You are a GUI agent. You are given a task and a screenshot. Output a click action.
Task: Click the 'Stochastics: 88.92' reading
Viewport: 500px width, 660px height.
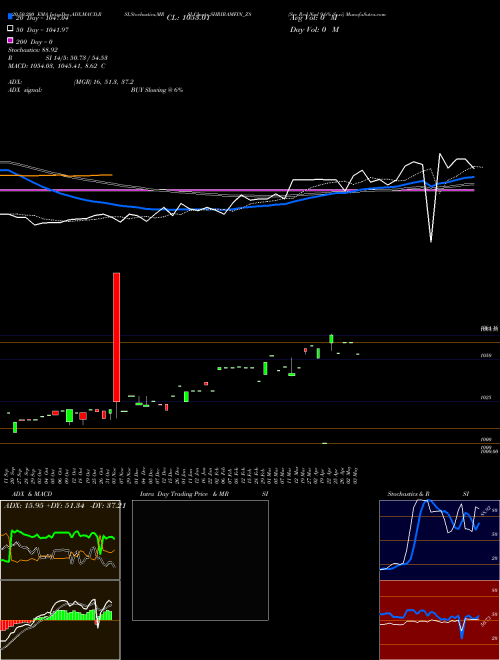point(33,50)
